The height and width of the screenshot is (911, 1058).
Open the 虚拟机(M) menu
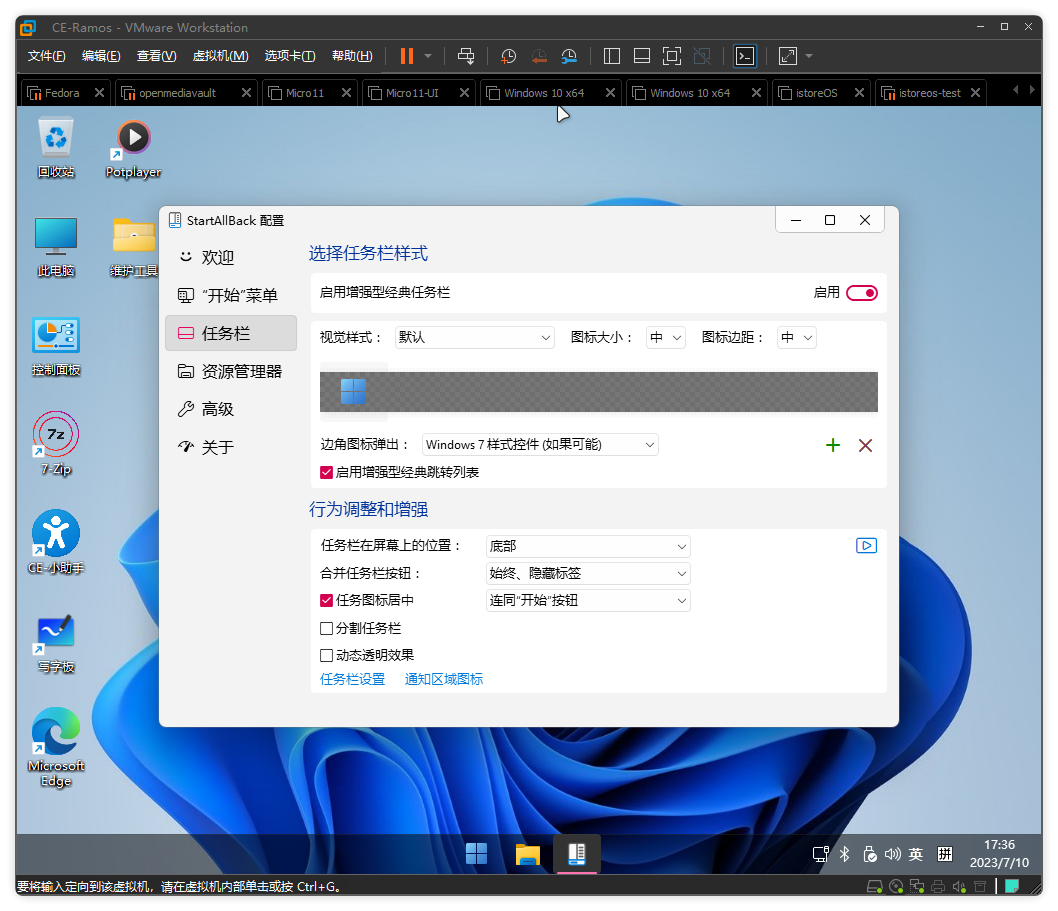point(220,56)
